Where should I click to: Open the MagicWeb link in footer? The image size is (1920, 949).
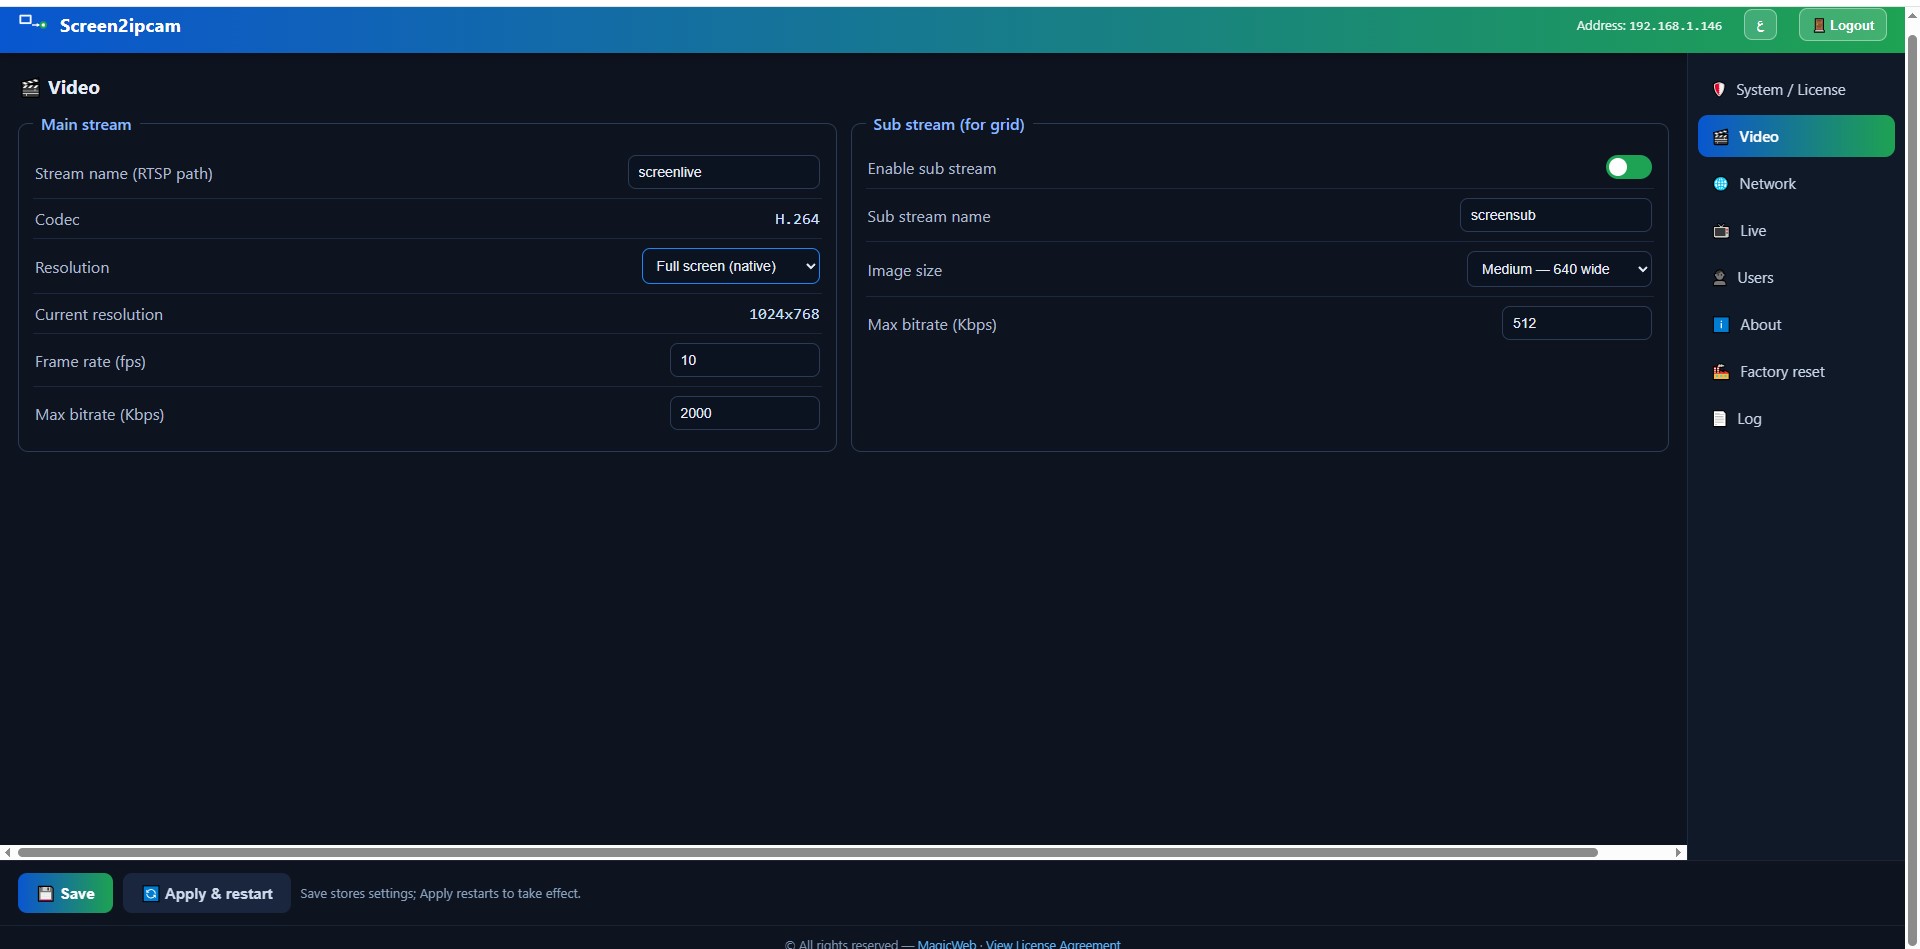click(x=947, y=943)
